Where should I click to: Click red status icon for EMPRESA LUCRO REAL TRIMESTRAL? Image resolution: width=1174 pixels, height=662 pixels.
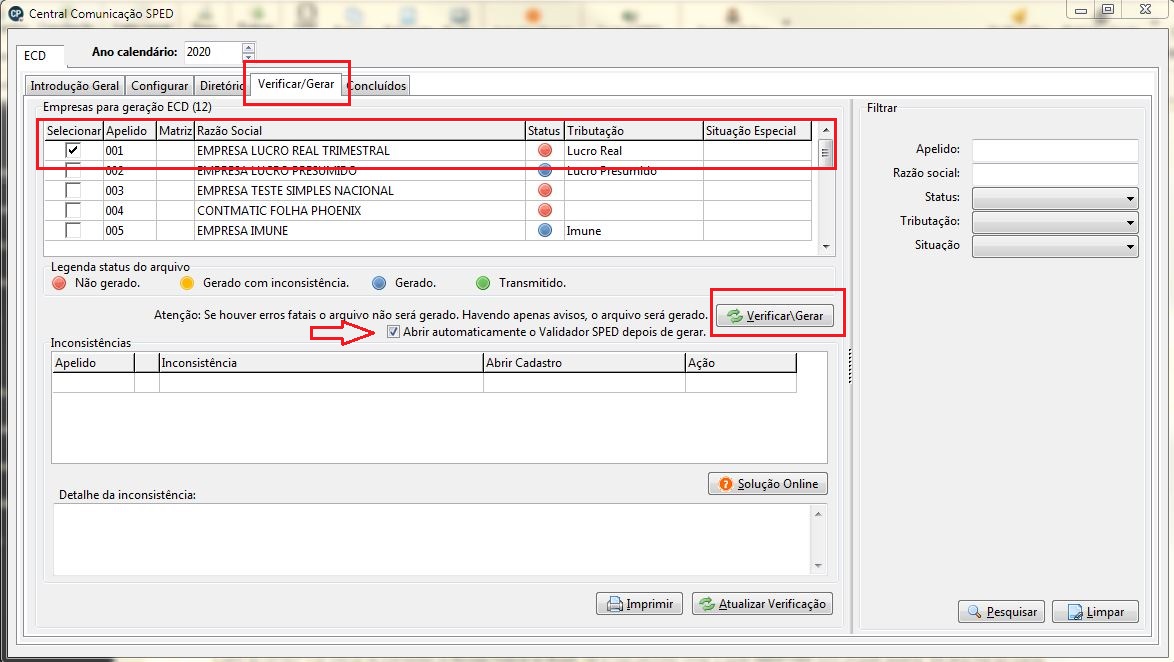click(x=545, y=151)
